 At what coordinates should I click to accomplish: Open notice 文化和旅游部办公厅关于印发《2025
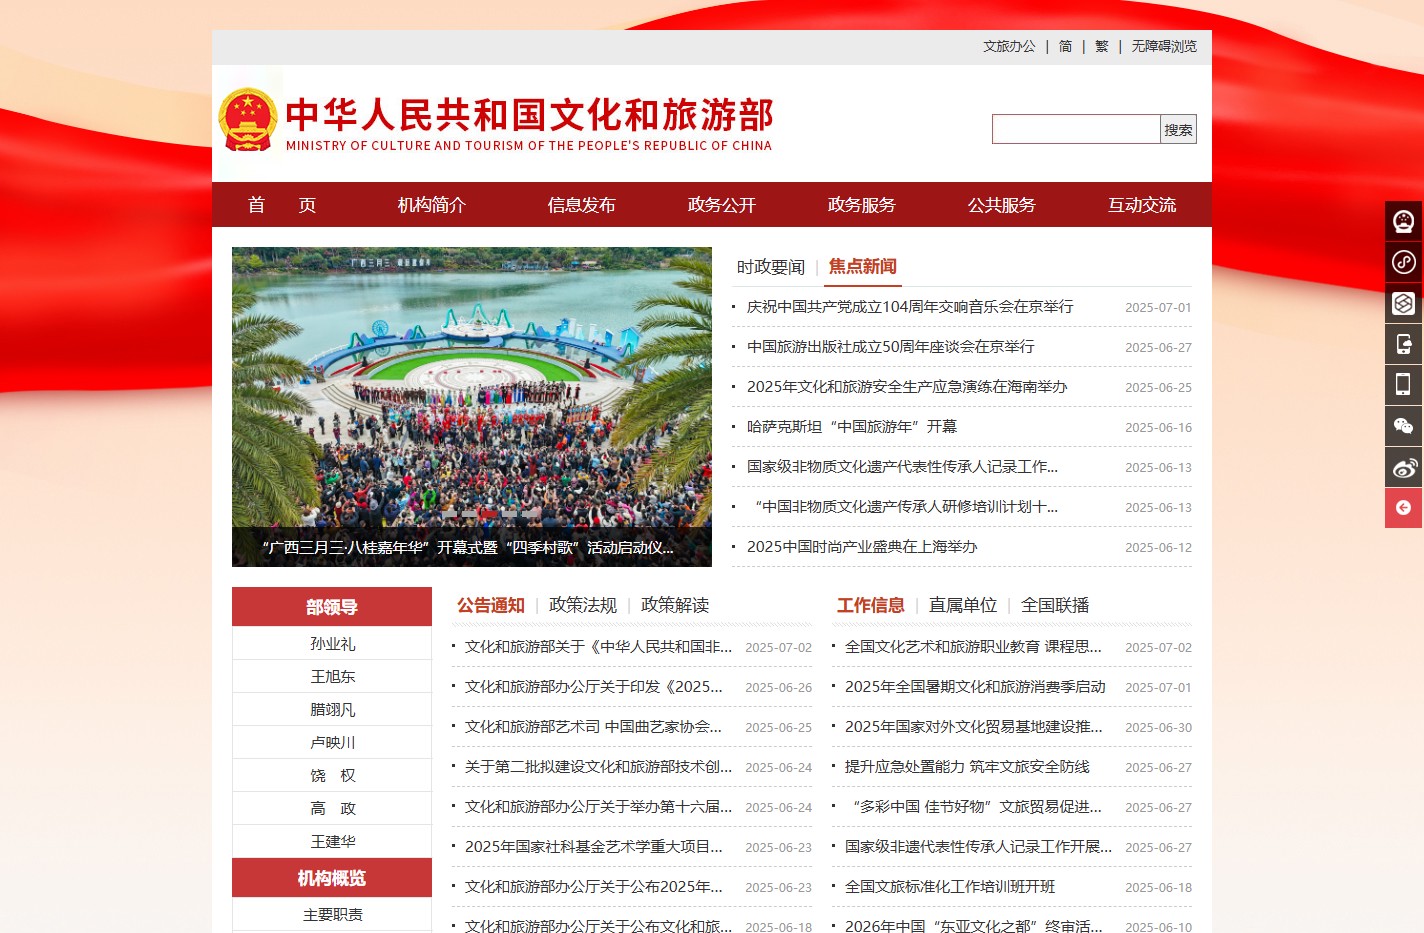pos(594,687)
